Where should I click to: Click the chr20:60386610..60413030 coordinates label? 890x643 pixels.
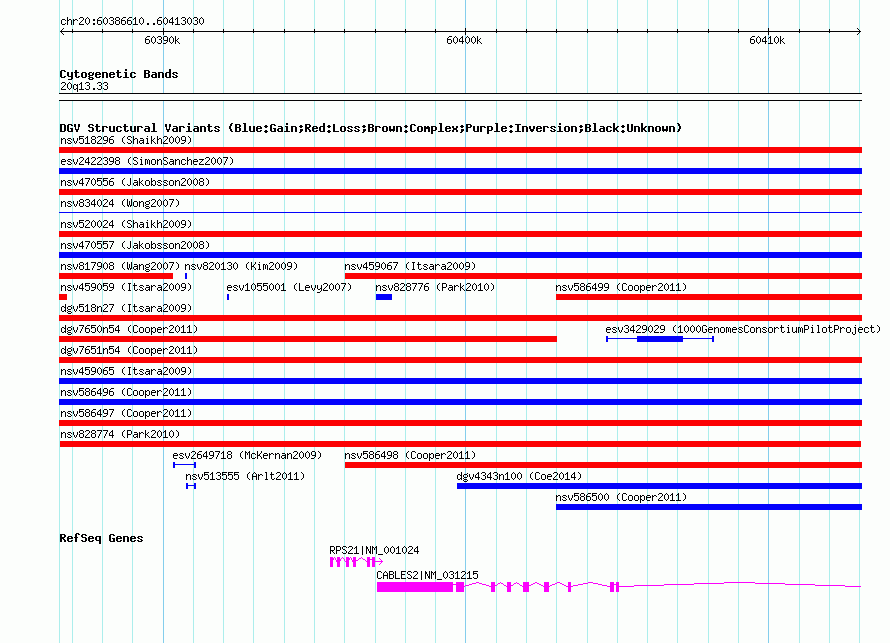[x=132, y=21]
